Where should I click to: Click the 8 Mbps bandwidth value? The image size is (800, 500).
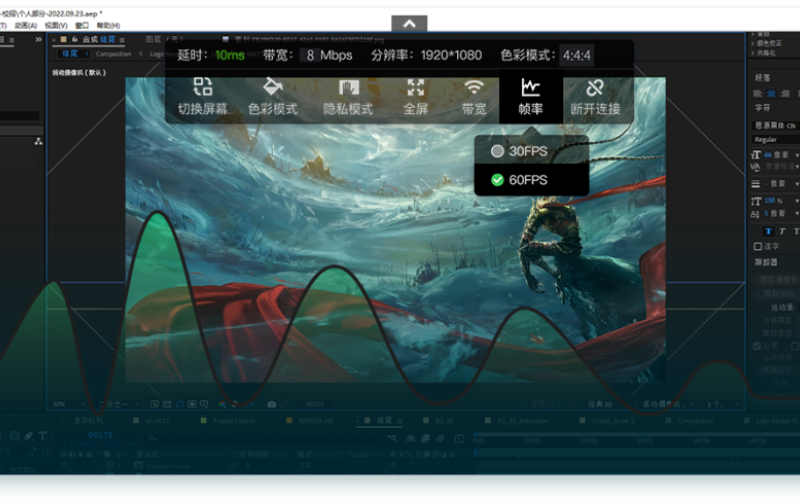pos(329,55)
